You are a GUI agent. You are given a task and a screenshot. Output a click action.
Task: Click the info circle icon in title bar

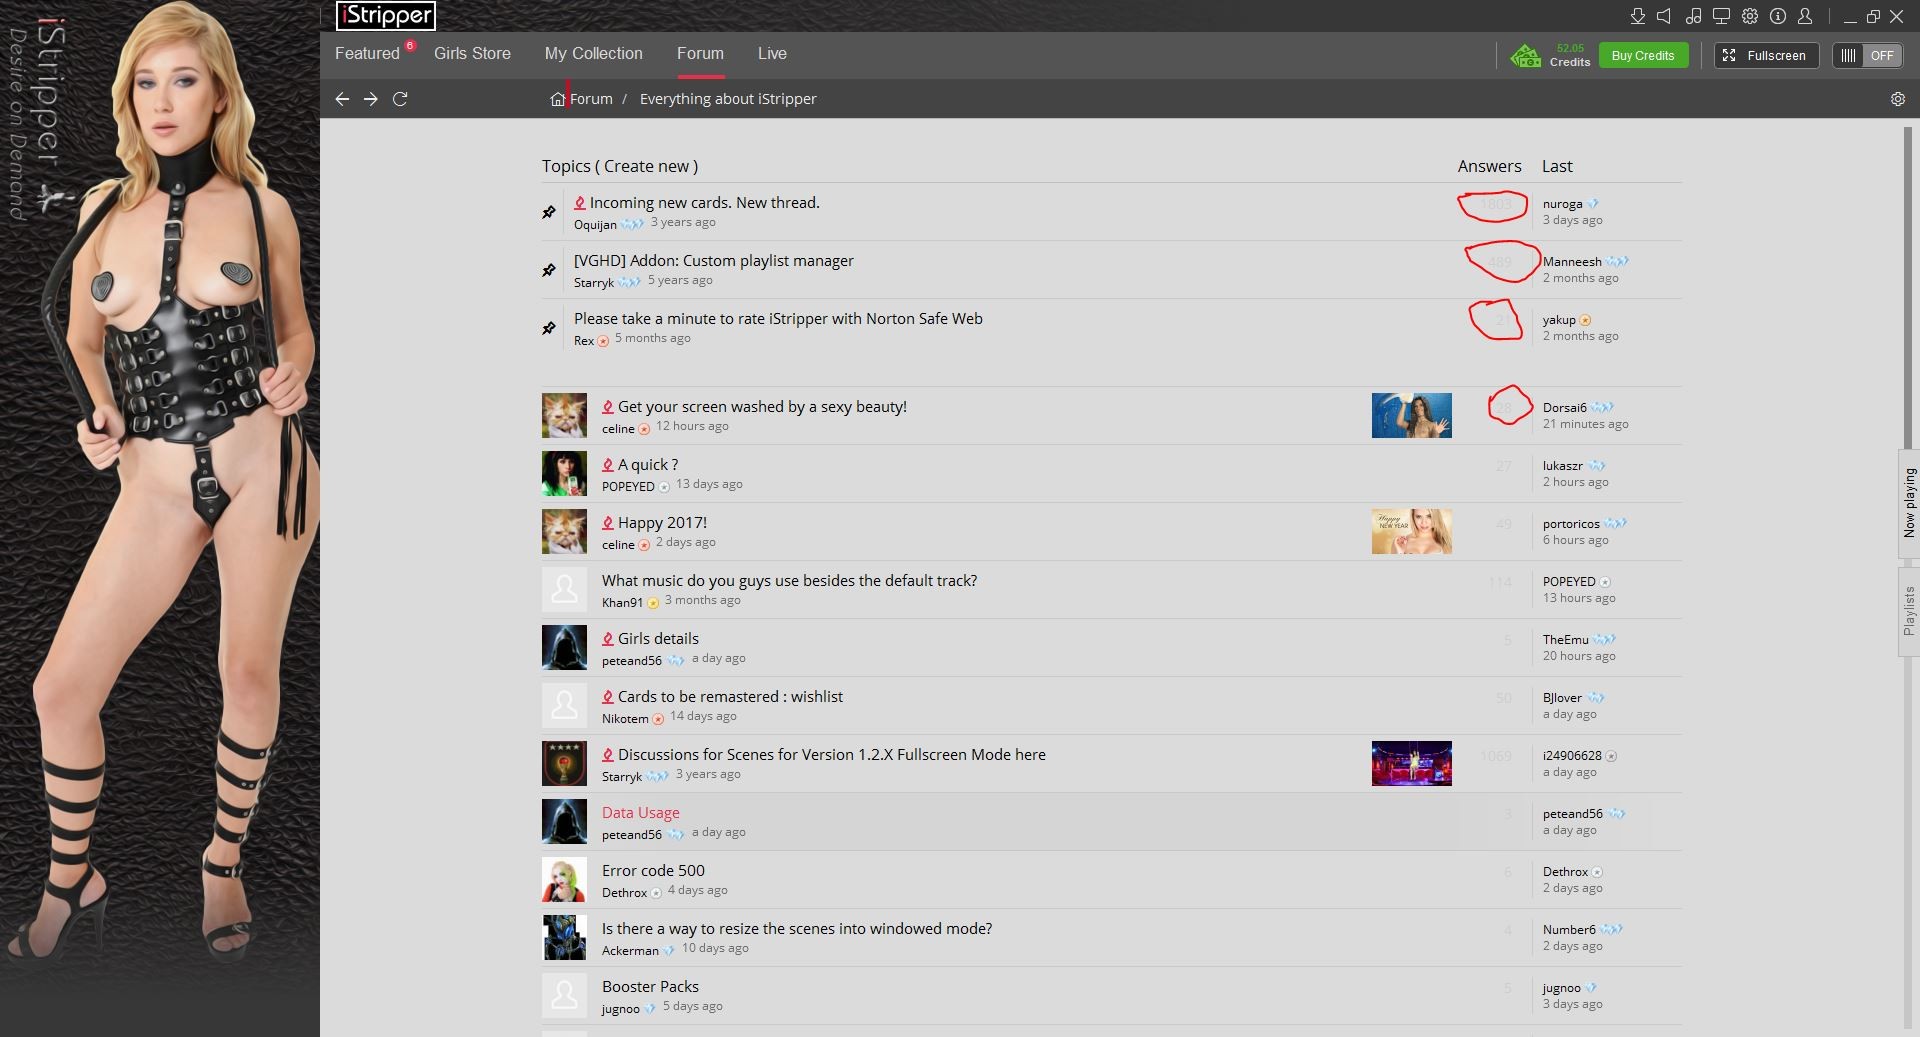[x=1778, y=16]
